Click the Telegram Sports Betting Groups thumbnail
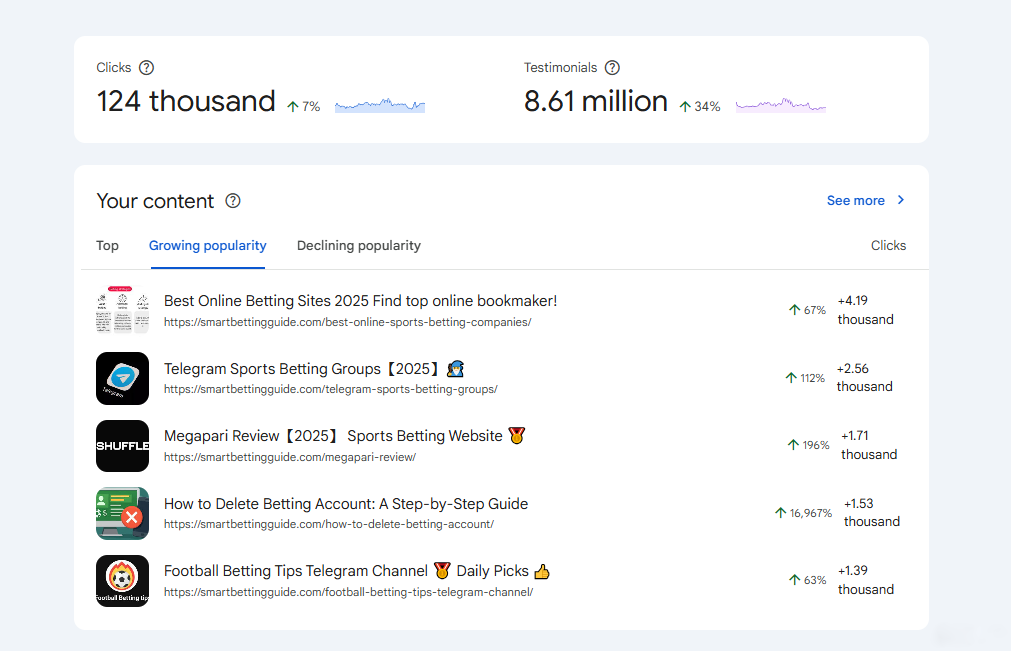The width and height of the screenshot is (1011, 651). (x=122, y=378)
